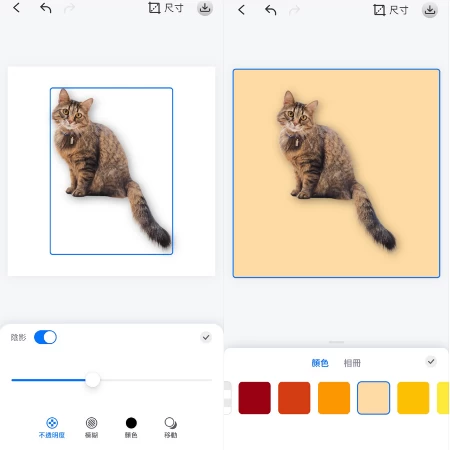
Task: Go back using right screen's back chevron
Action: [x=242, y=10]
